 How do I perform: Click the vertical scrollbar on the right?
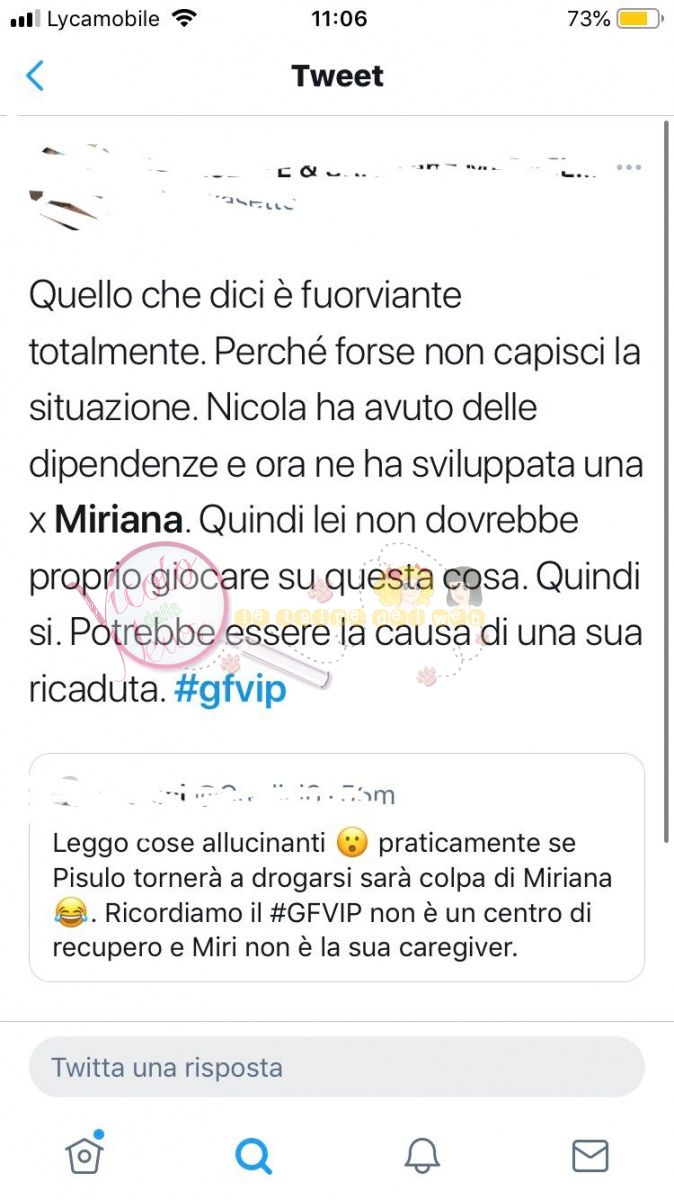pos(667,480)
